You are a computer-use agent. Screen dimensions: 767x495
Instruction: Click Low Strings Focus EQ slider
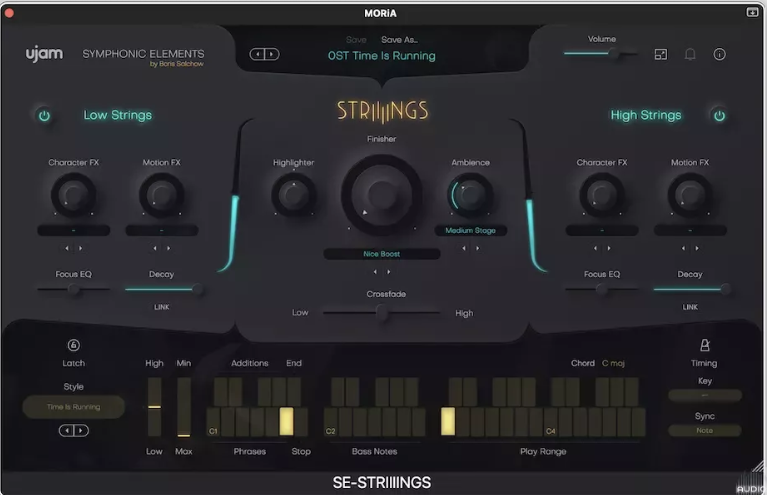click(x=73, y=290)
